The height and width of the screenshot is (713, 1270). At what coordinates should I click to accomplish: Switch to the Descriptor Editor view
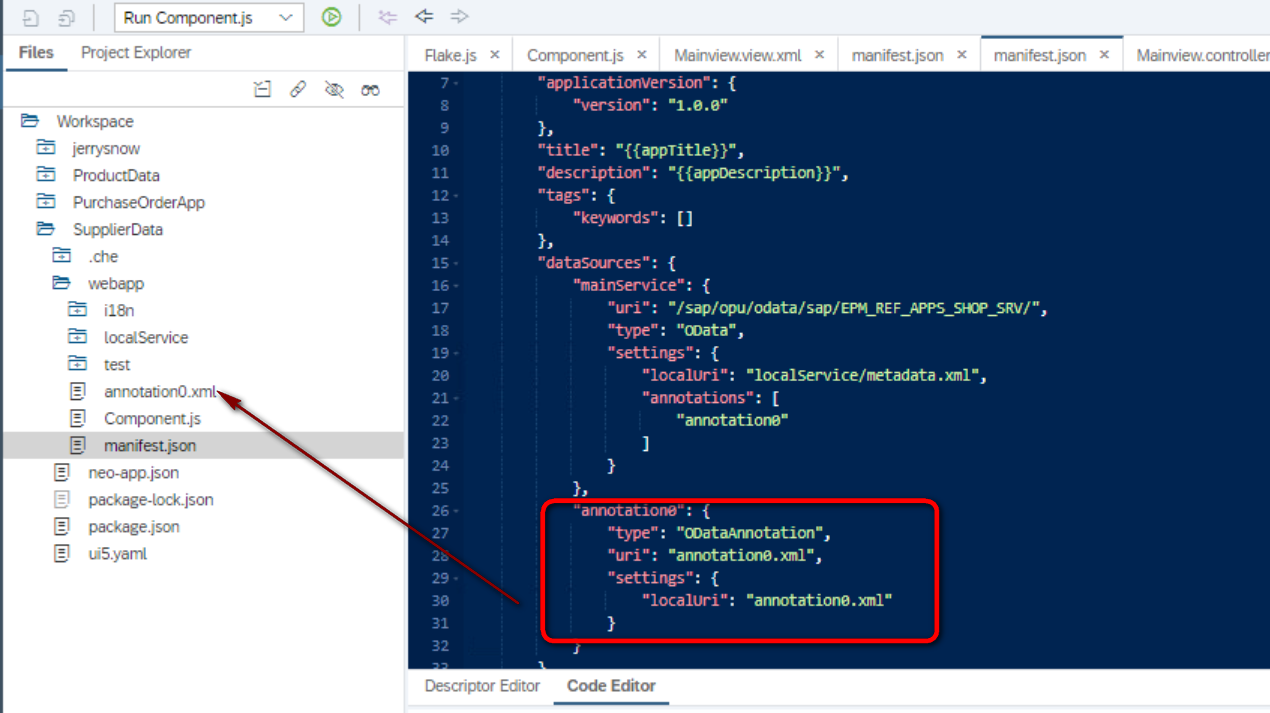(482, 686)
